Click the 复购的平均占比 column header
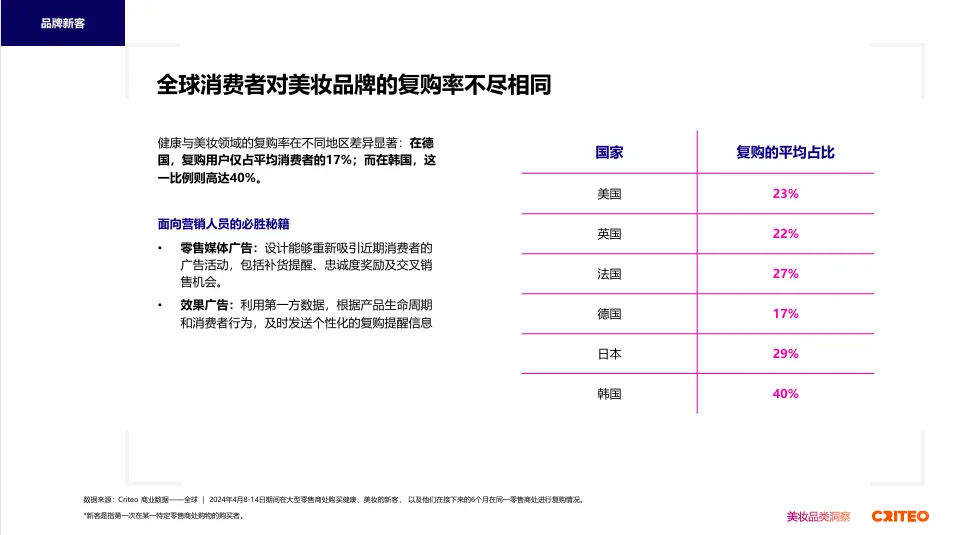 (785, 152)
